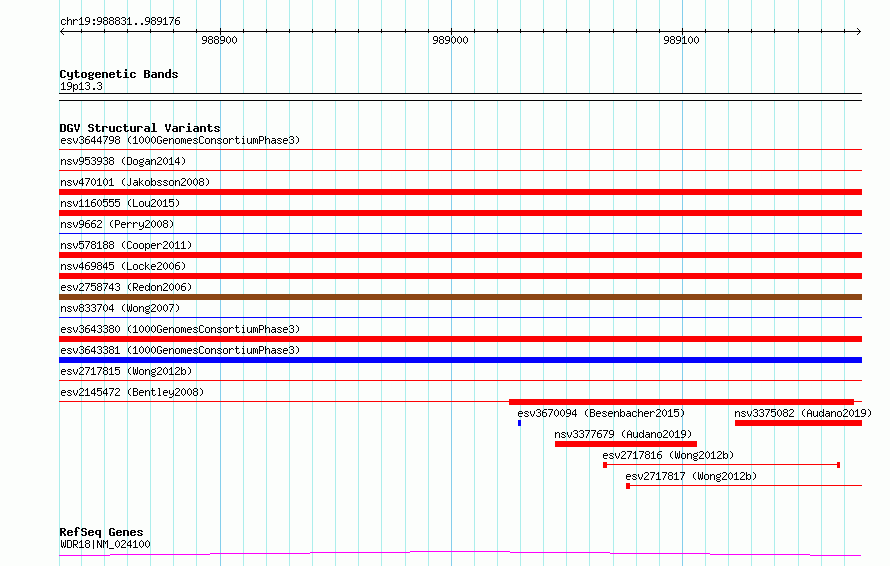Click the red bar under esv3643380
Screen dimensions: 890x566
pos(460,339)
